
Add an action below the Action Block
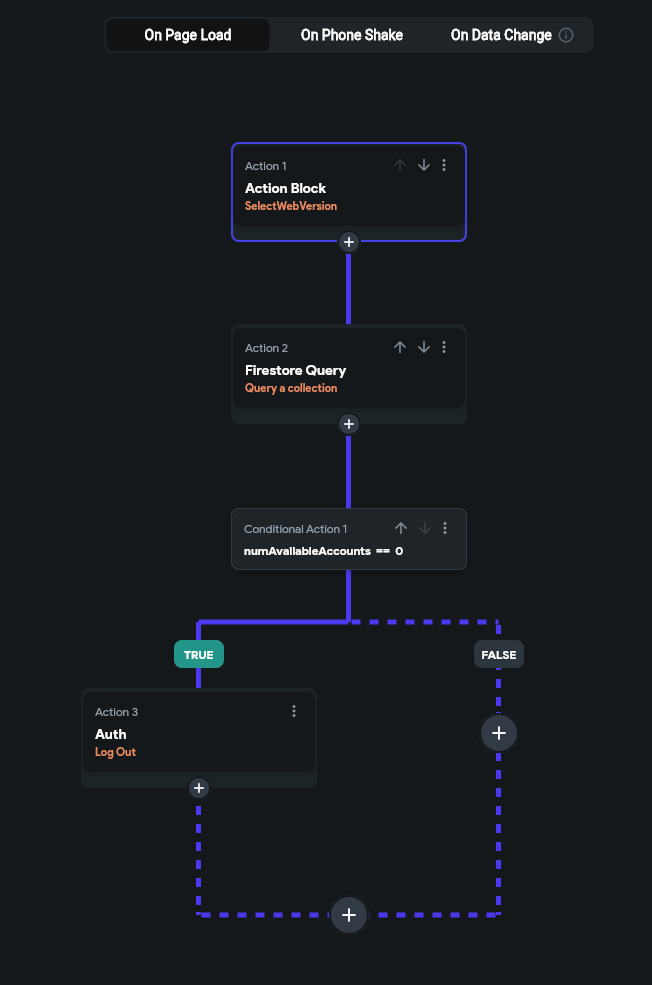[348, 241]
